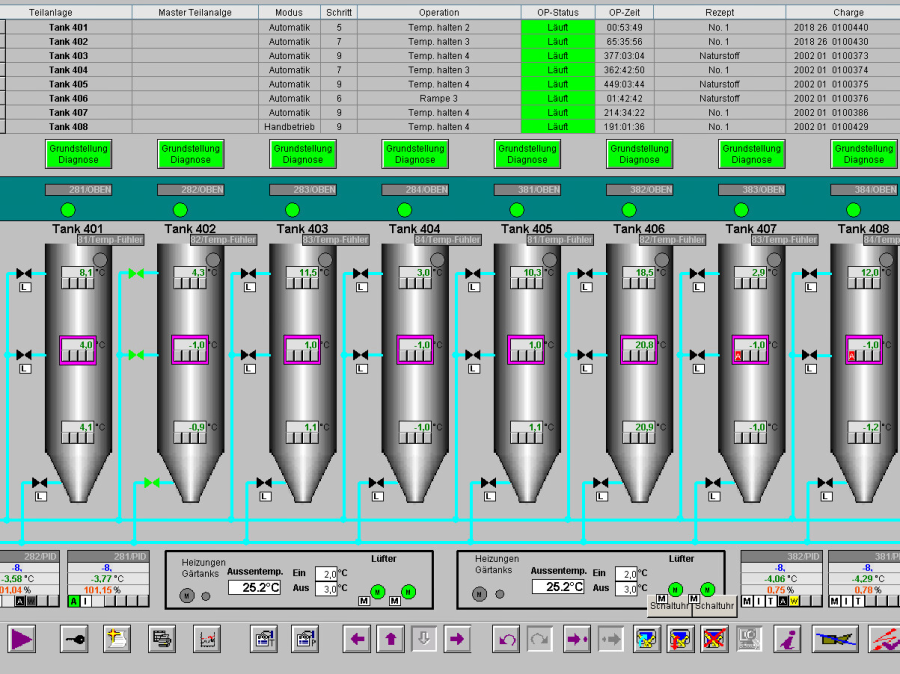This screenshot has height=674, width=900.
Task: Open the magenta-framed setpoint box on Tank 404
Action: tap(413, 349)
